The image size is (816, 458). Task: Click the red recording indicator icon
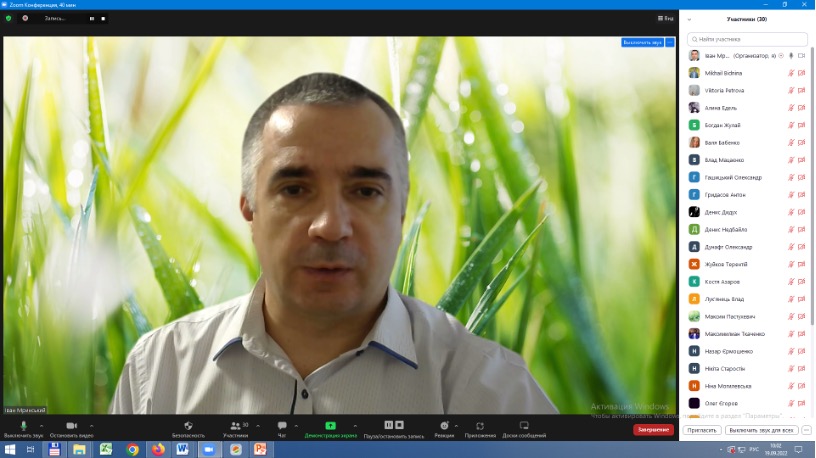pyautogui.click(x=25, y=18)
